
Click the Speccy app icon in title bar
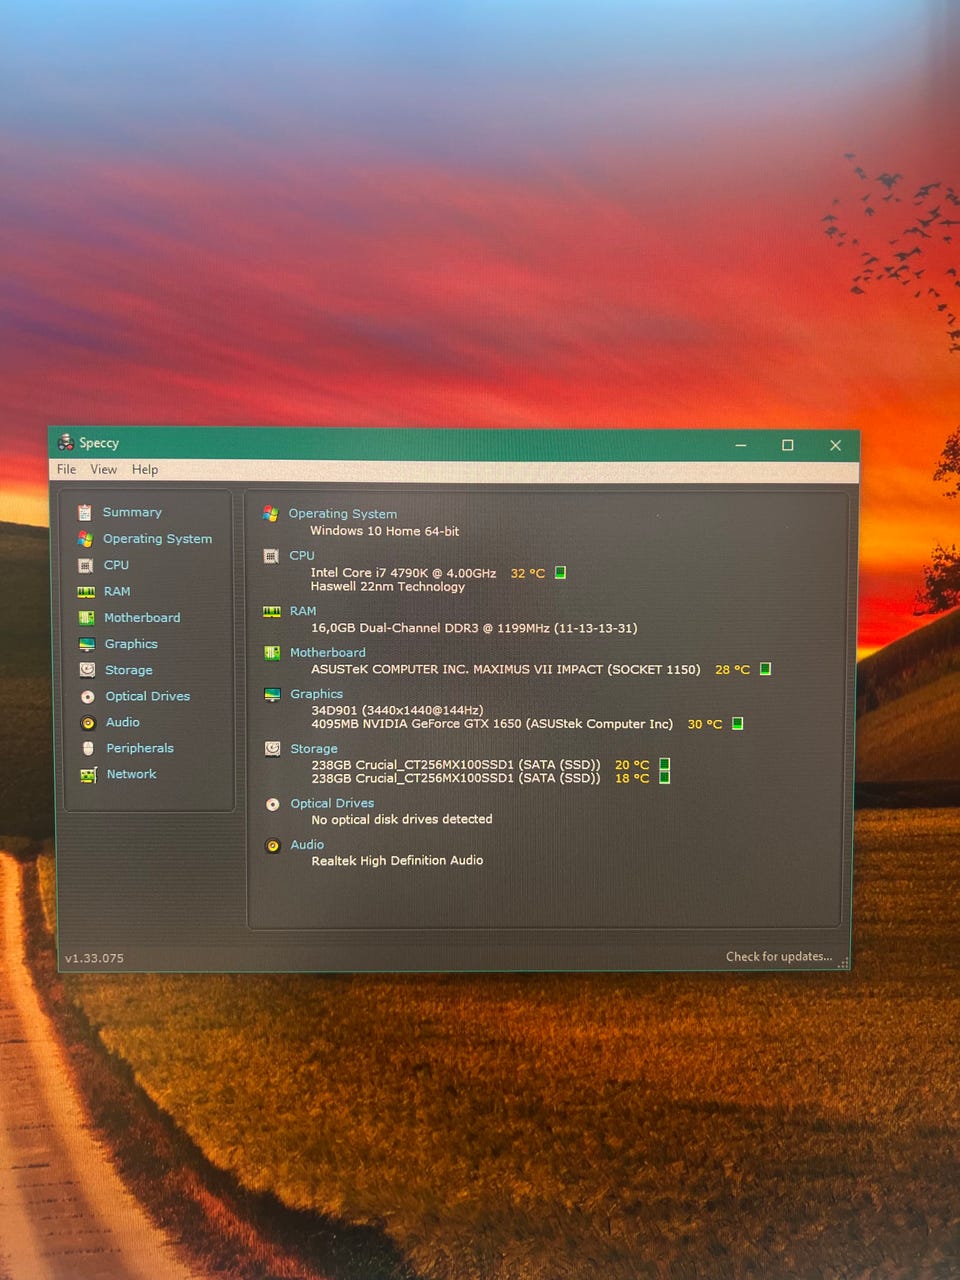pyautogui.click(x=66, y=442)
